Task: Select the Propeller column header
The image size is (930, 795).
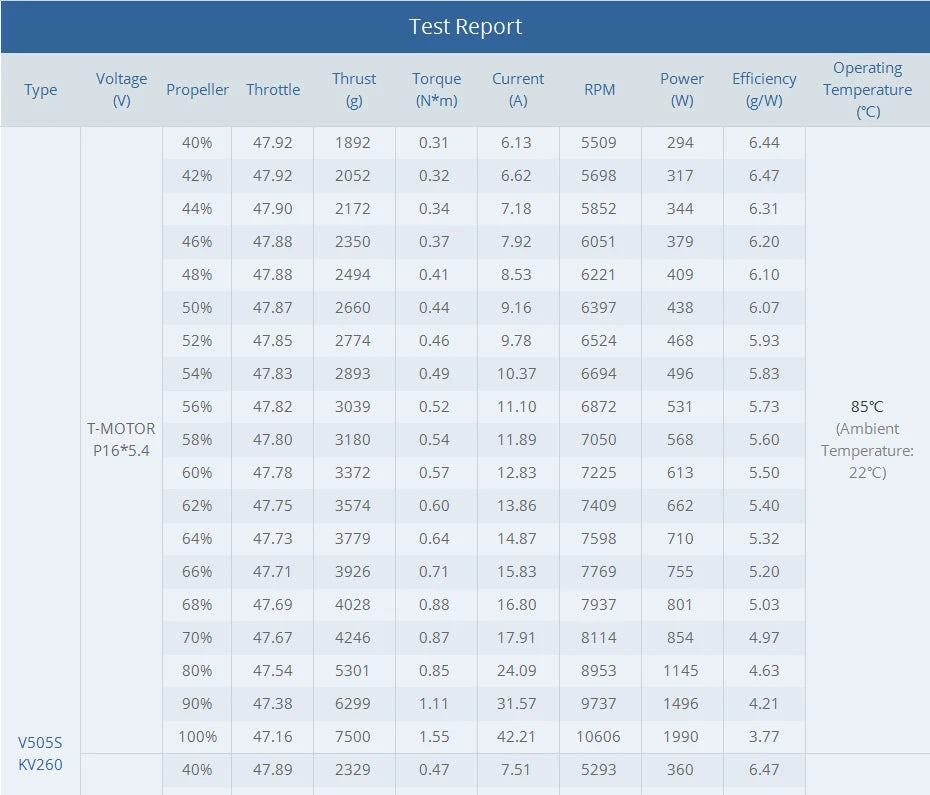Action: (x=197, y=90)
